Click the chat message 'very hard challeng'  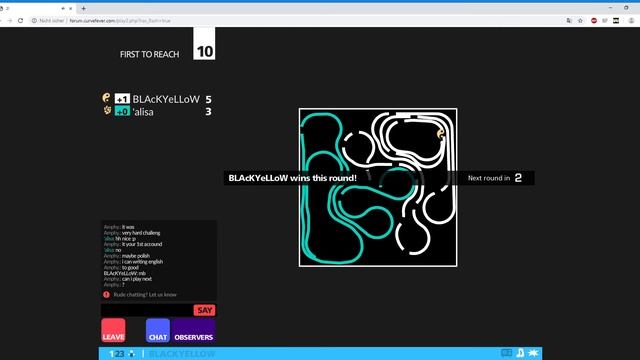[141, 233]
